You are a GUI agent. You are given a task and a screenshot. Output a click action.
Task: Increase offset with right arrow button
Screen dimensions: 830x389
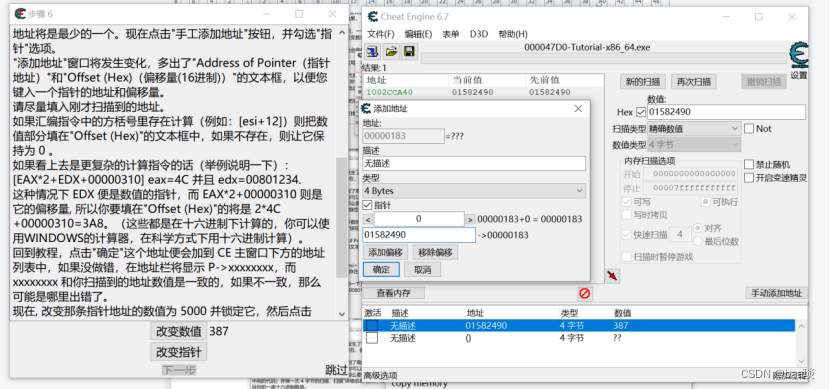[x=470, y=219]
